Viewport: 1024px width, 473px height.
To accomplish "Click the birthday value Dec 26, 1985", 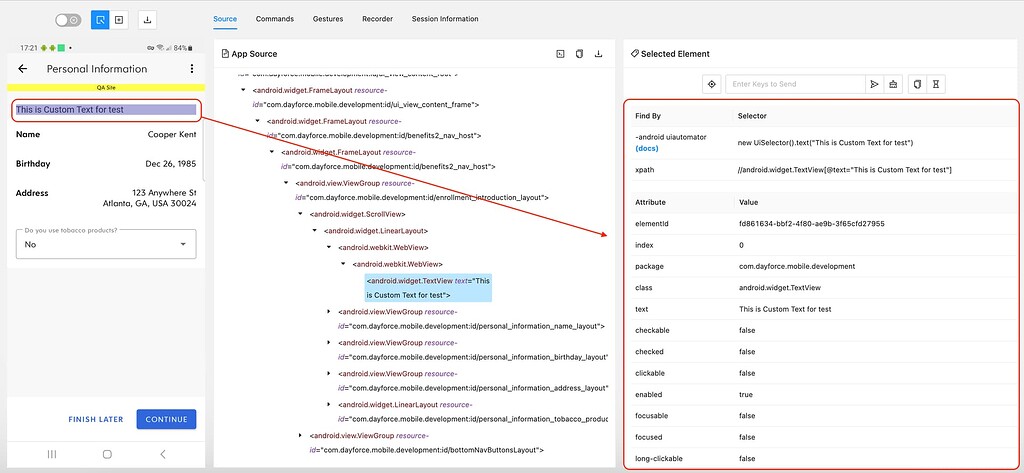I will pyautogui.click(x=170, y=164).
